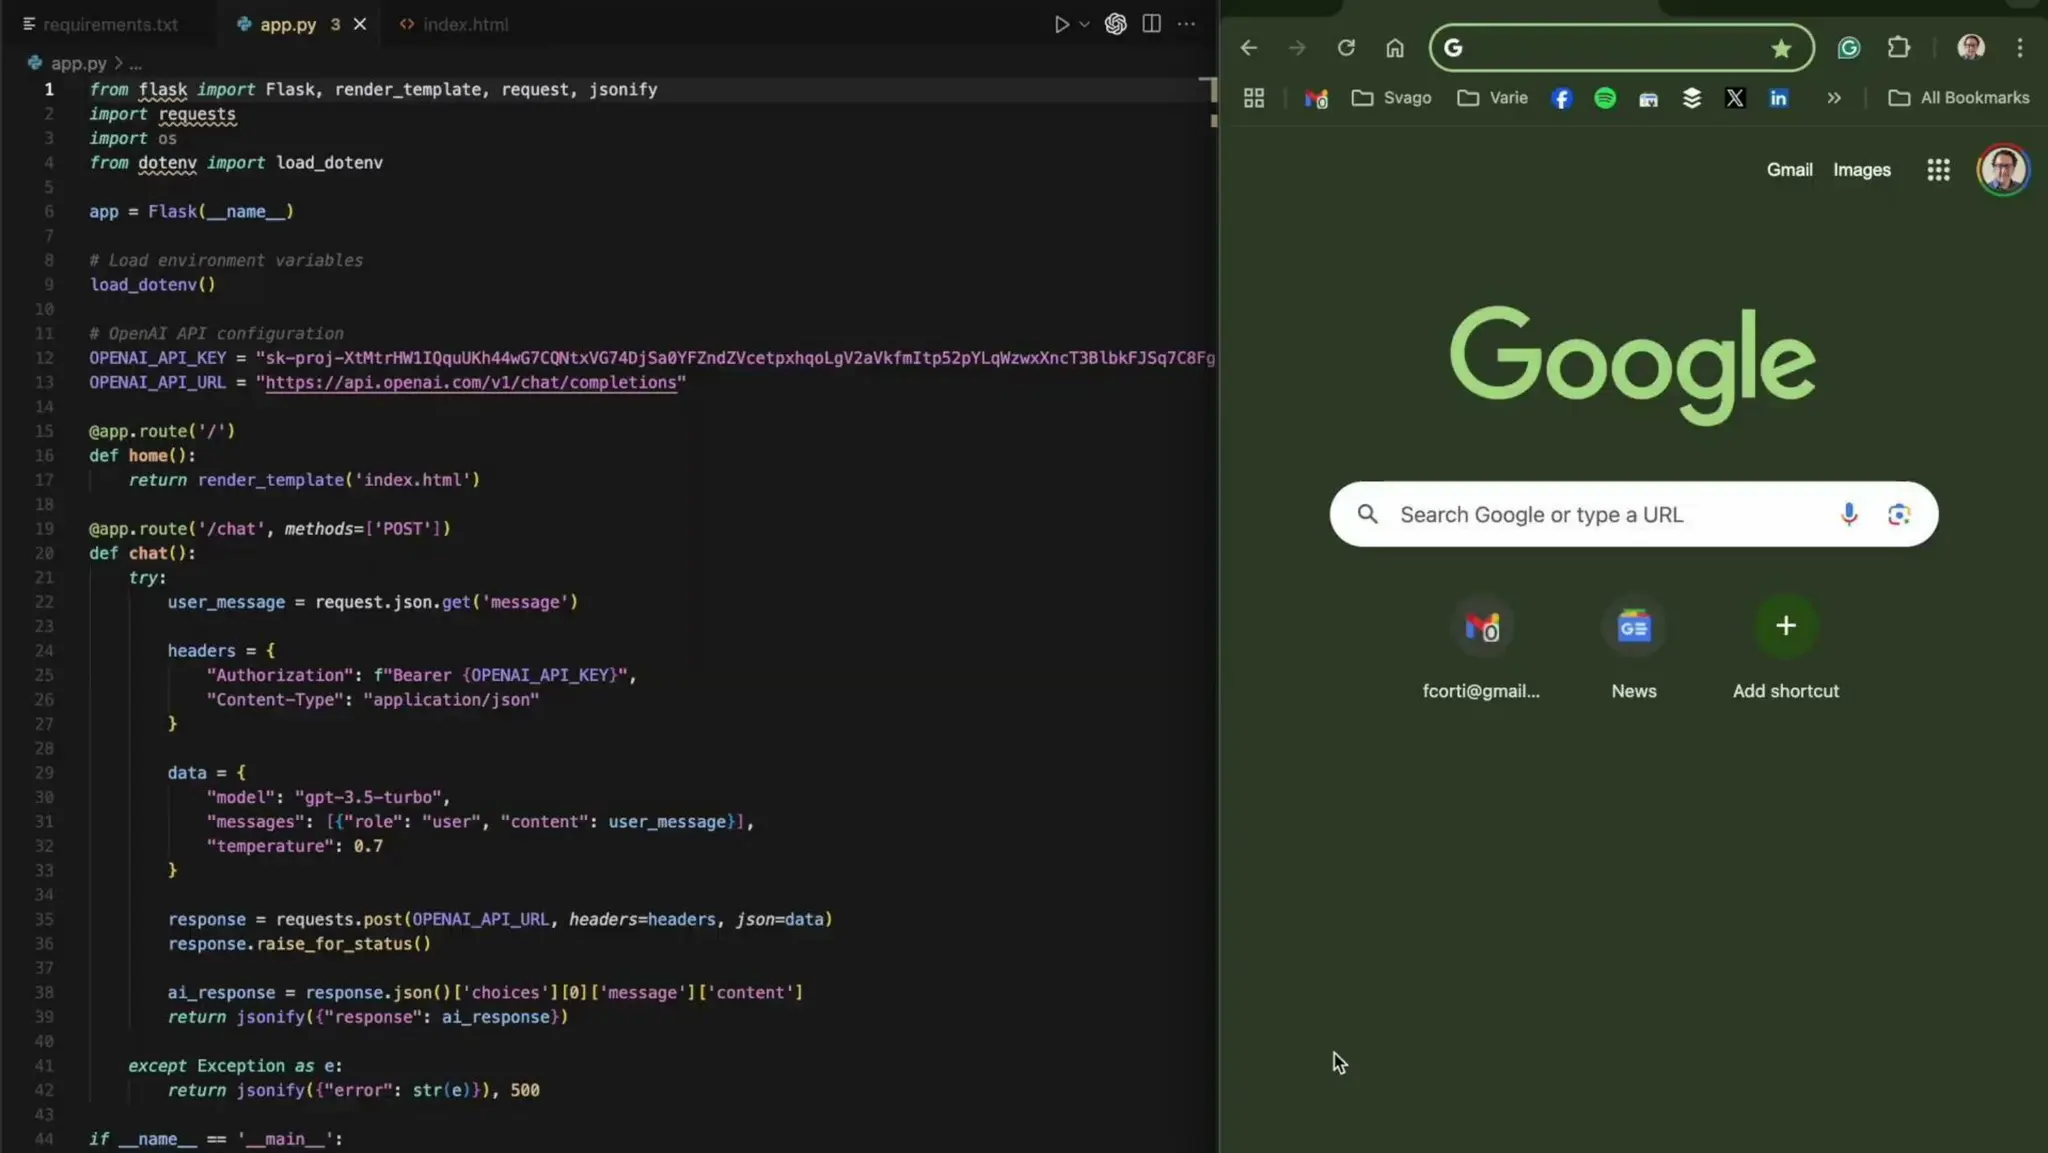The image size is (2048, 1153).
Task: Reload the browser page
Action: tap(1346, 48)
